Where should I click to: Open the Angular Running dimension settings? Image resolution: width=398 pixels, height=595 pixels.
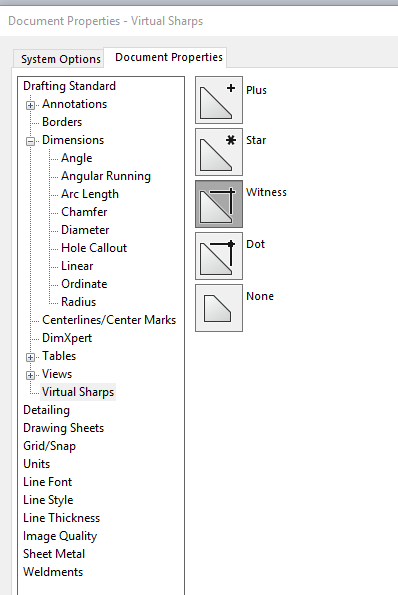click(106, 176)
